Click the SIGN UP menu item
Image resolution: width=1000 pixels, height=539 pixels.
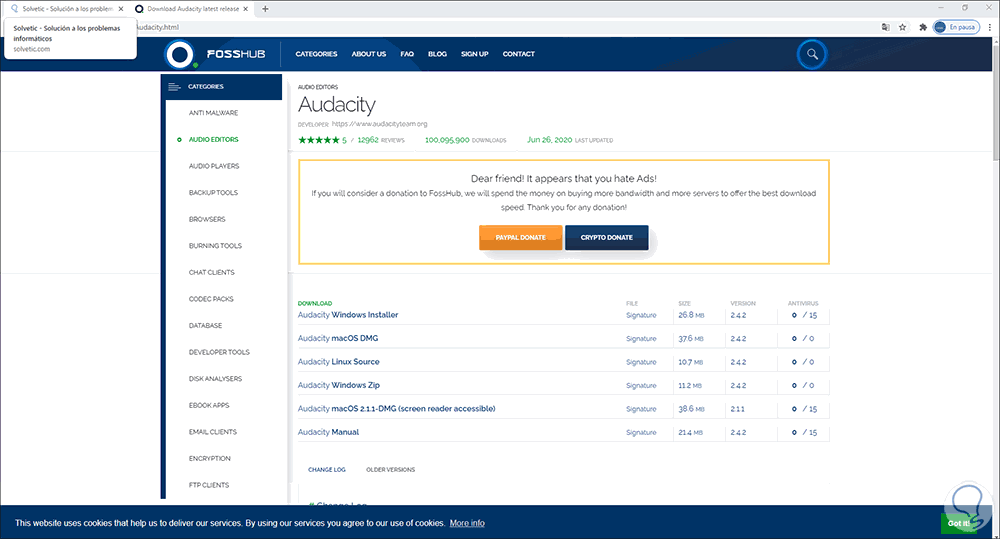pyautogui.click(x=474, y=54)
